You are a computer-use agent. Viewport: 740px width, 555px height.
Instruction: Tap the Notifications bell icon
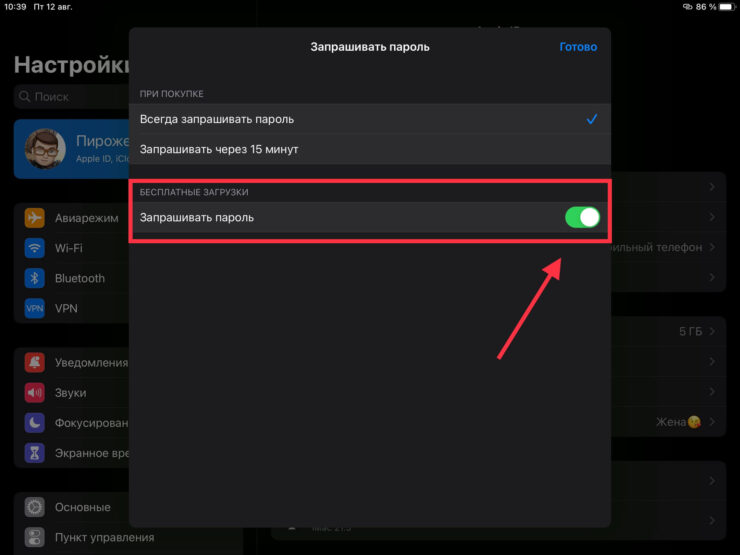coord(35,363)
